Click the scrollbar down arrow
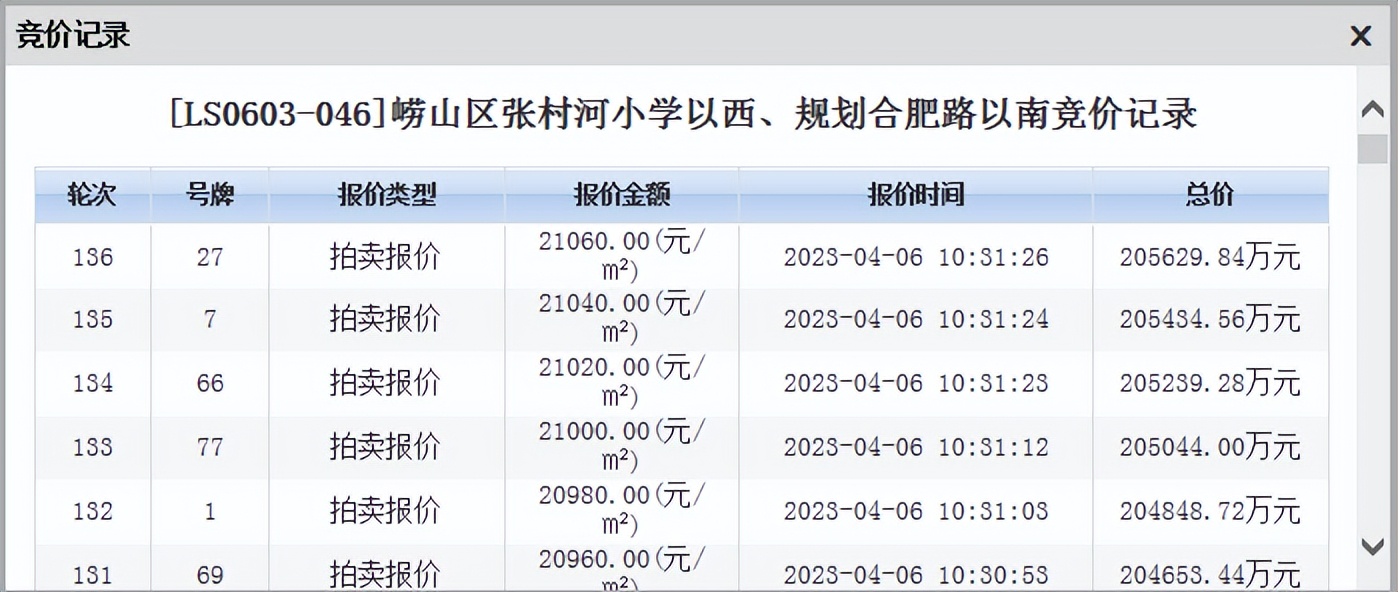1398x592 pixels. click(x=1371, y=548)
